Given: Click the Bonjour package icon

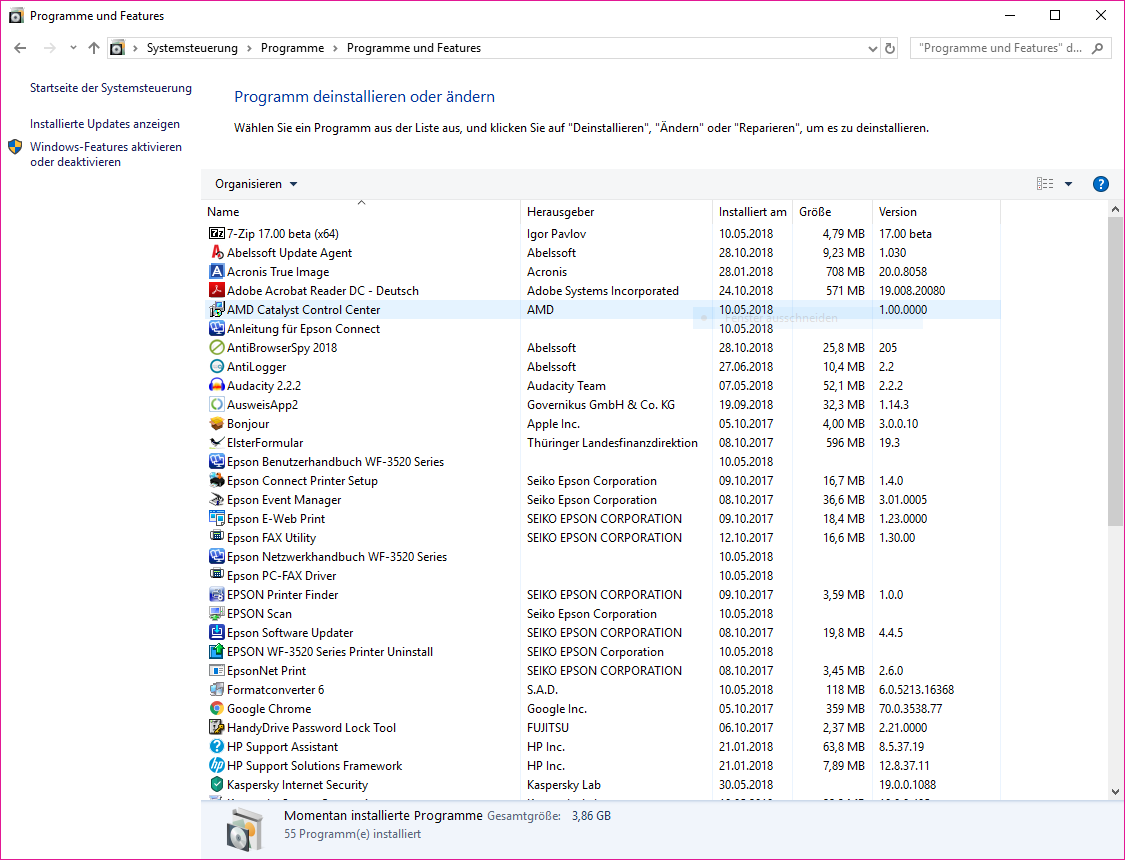Looking at the screenshot, I should (217, 423).
